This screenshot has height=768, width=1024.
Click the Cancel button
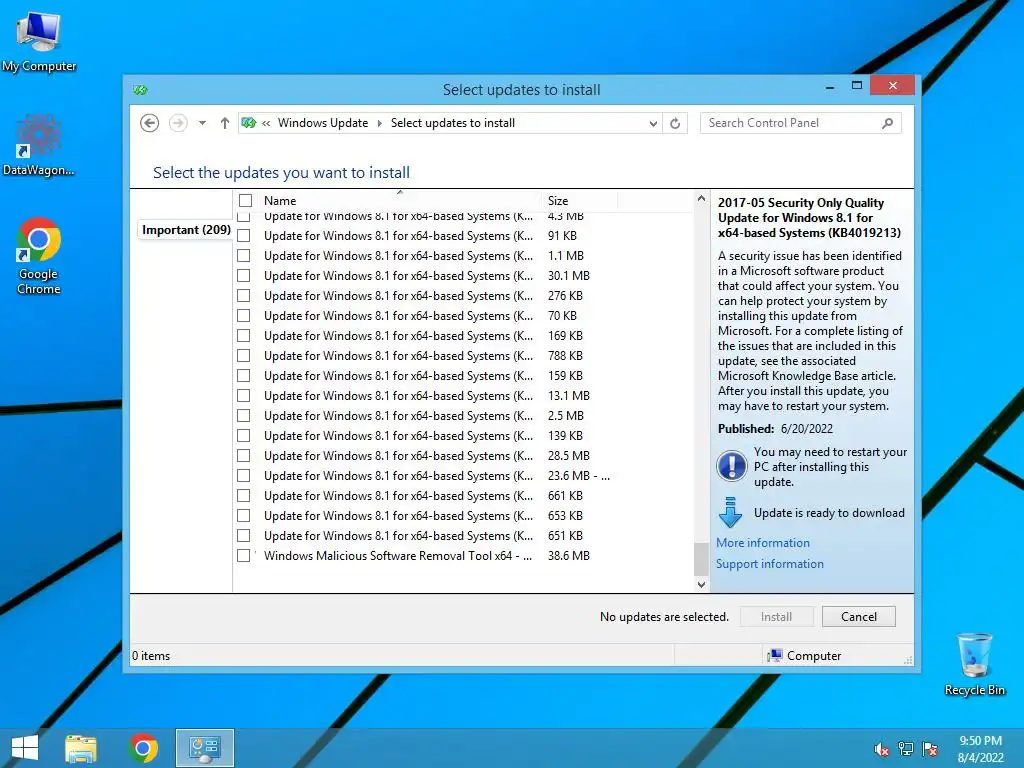pos(859,616)
